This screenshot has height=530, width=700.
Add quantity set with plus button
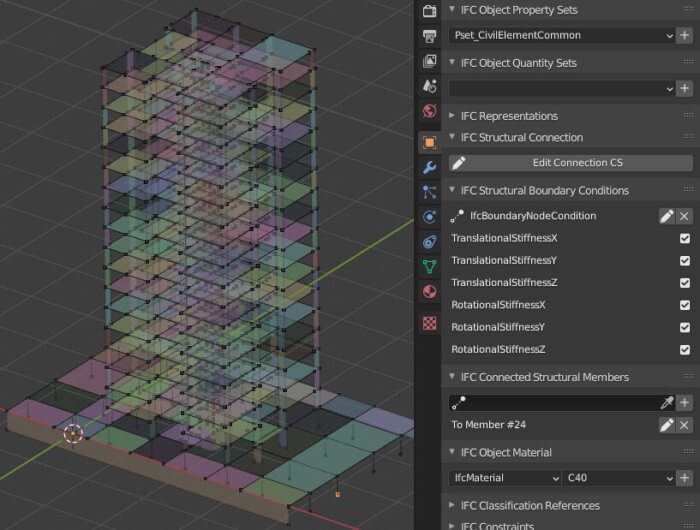click(x=684, y=88)
